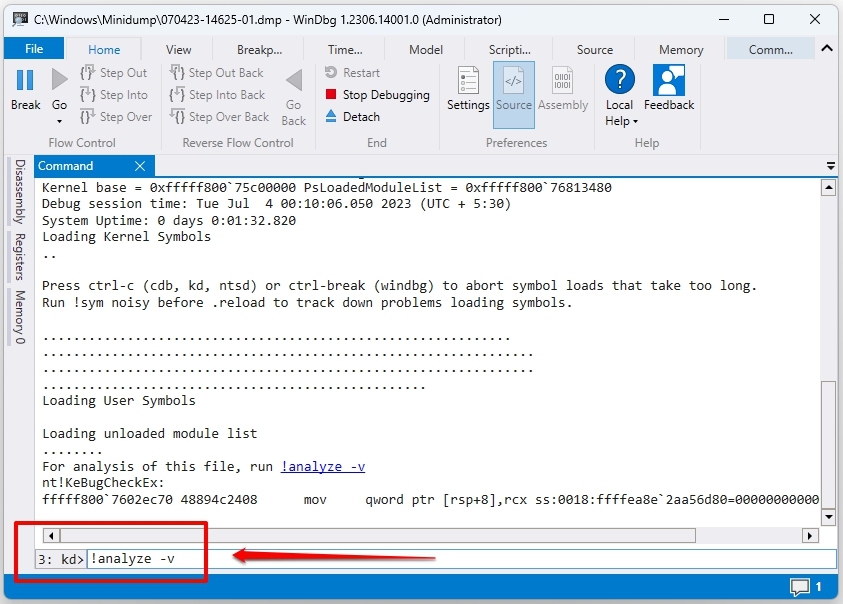
Task: Click Stop Debugging
Action: tap(377, 95)
